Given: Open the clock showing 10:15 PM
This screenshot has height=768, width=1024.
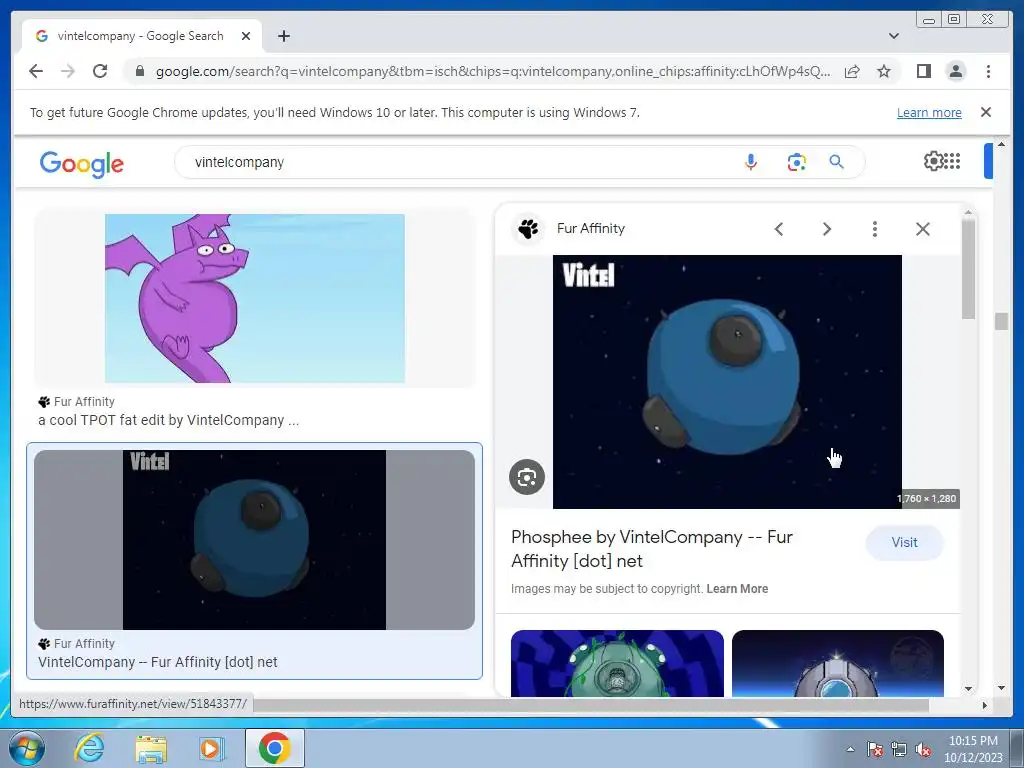Looking at the screenshot, I should 973,748.
